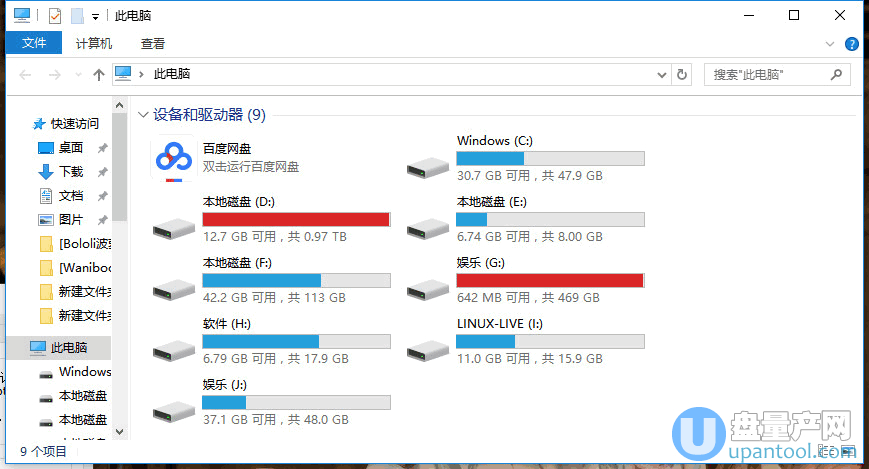The width and height of the screenshot is (869, 469).
Task: Go up one level with up arrow
Action: click(98, 74)
